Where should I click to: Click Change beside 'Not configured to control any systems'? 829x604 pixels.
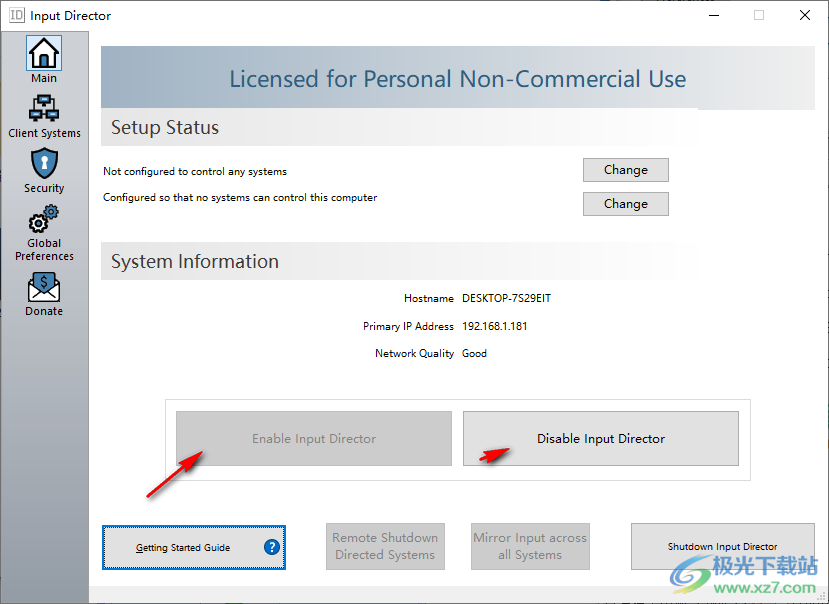click(x=625, y=170)
